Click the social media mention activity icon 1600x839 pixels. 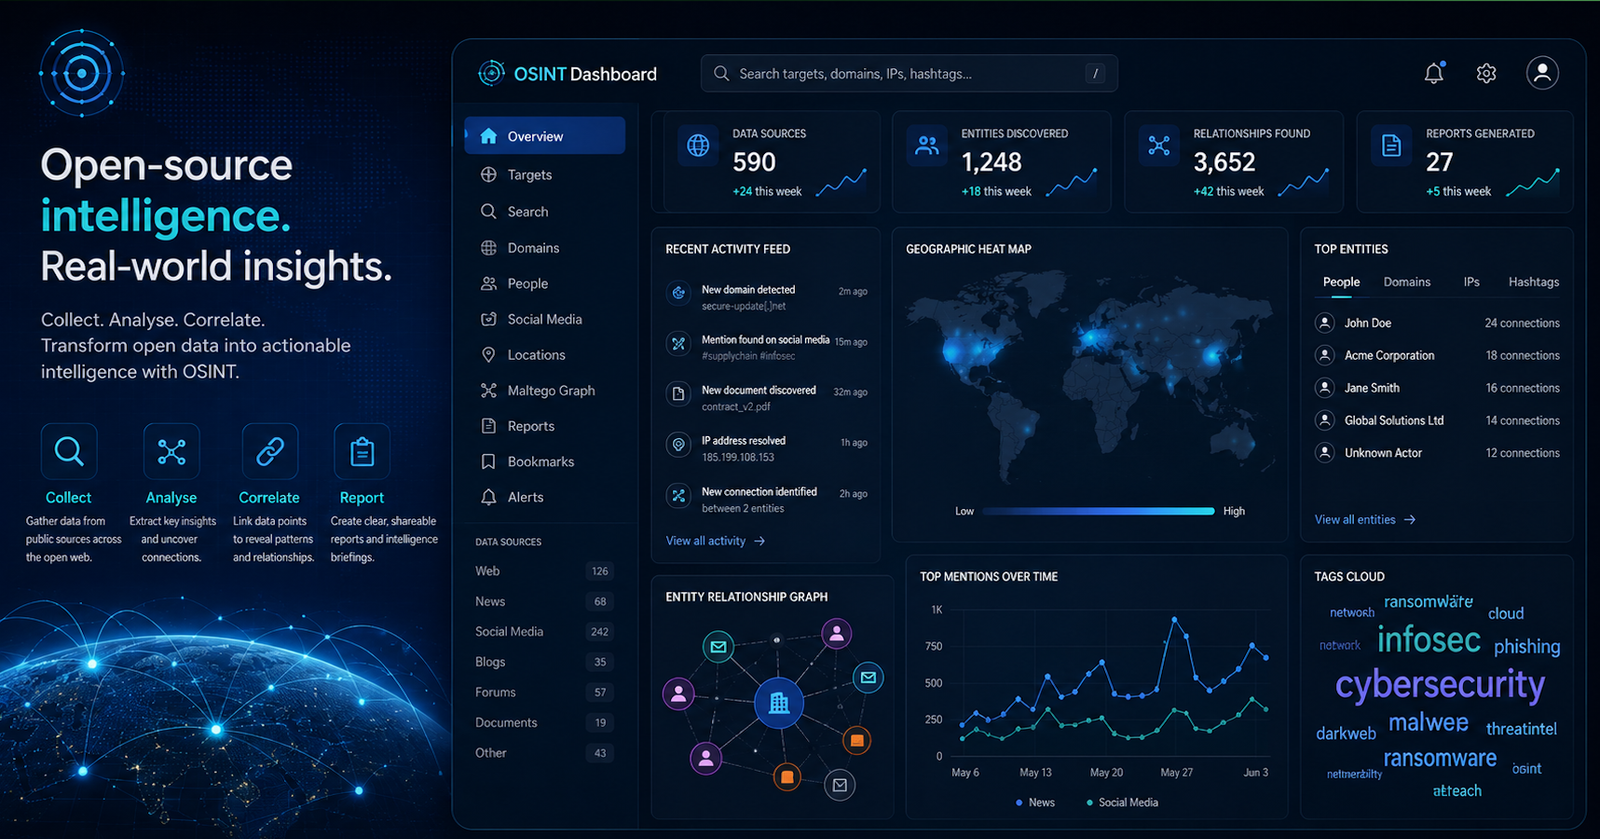pyautogui.click(x=678, y=344)
